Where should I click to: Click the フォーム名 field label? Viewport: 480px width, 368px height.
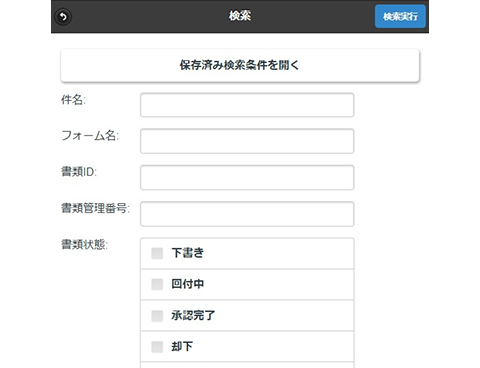[90, 136]
